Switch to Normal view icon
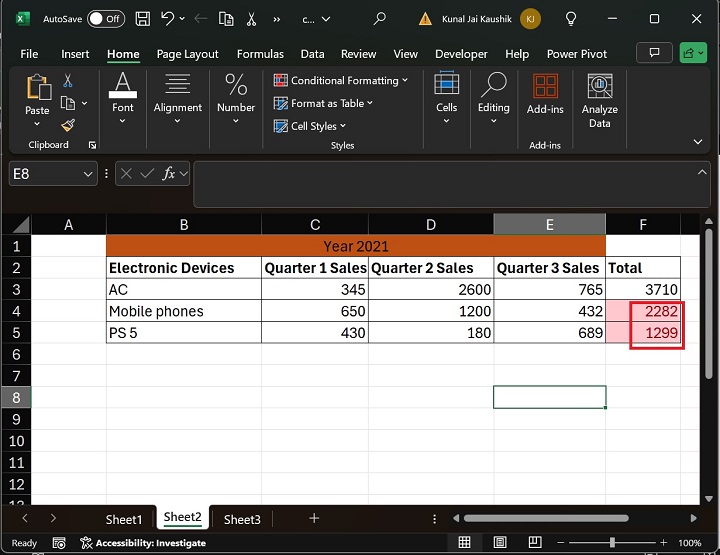Image resolution: width=720 pixels, height=555 pixels. (464, 543)
